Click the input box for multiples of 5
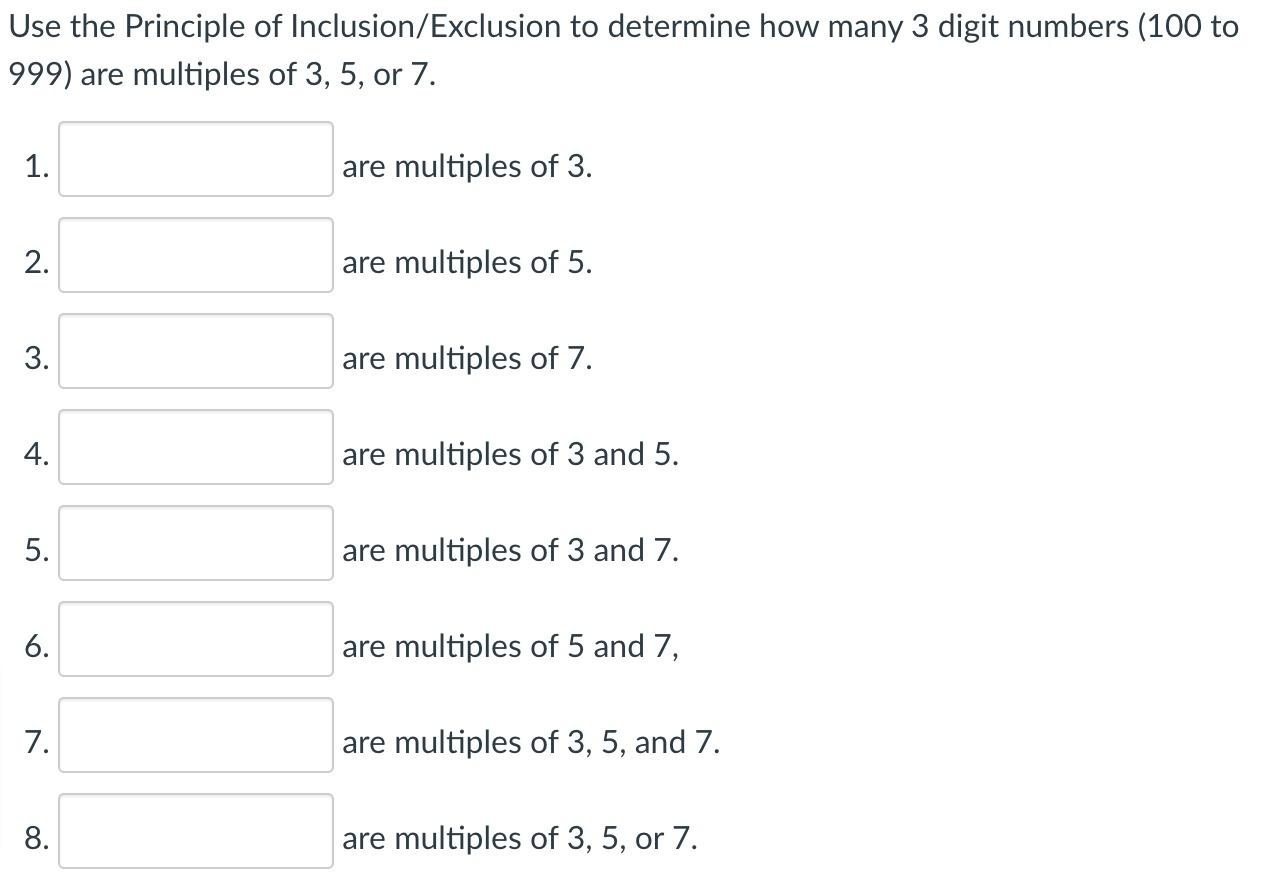This screenshot has height=884, width=1268. (x=195, y=253)
